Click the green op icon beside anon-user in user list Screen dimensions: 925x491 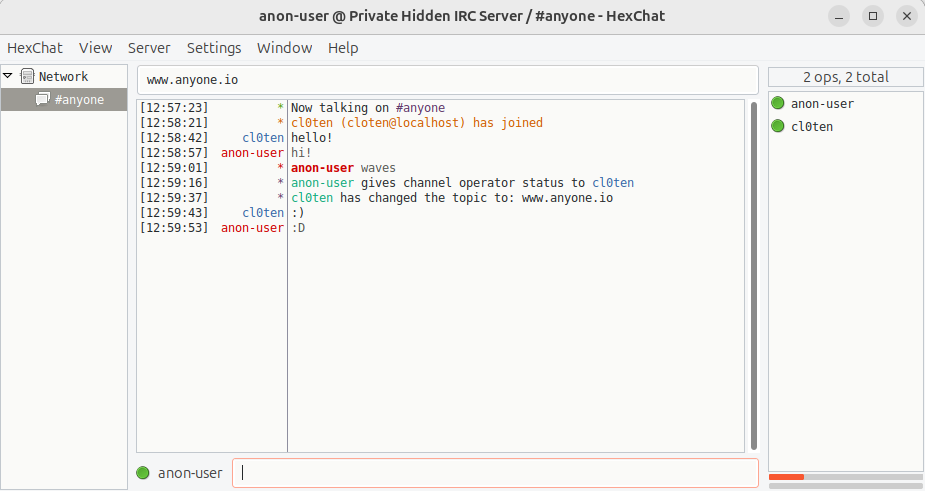click(778, 103)
